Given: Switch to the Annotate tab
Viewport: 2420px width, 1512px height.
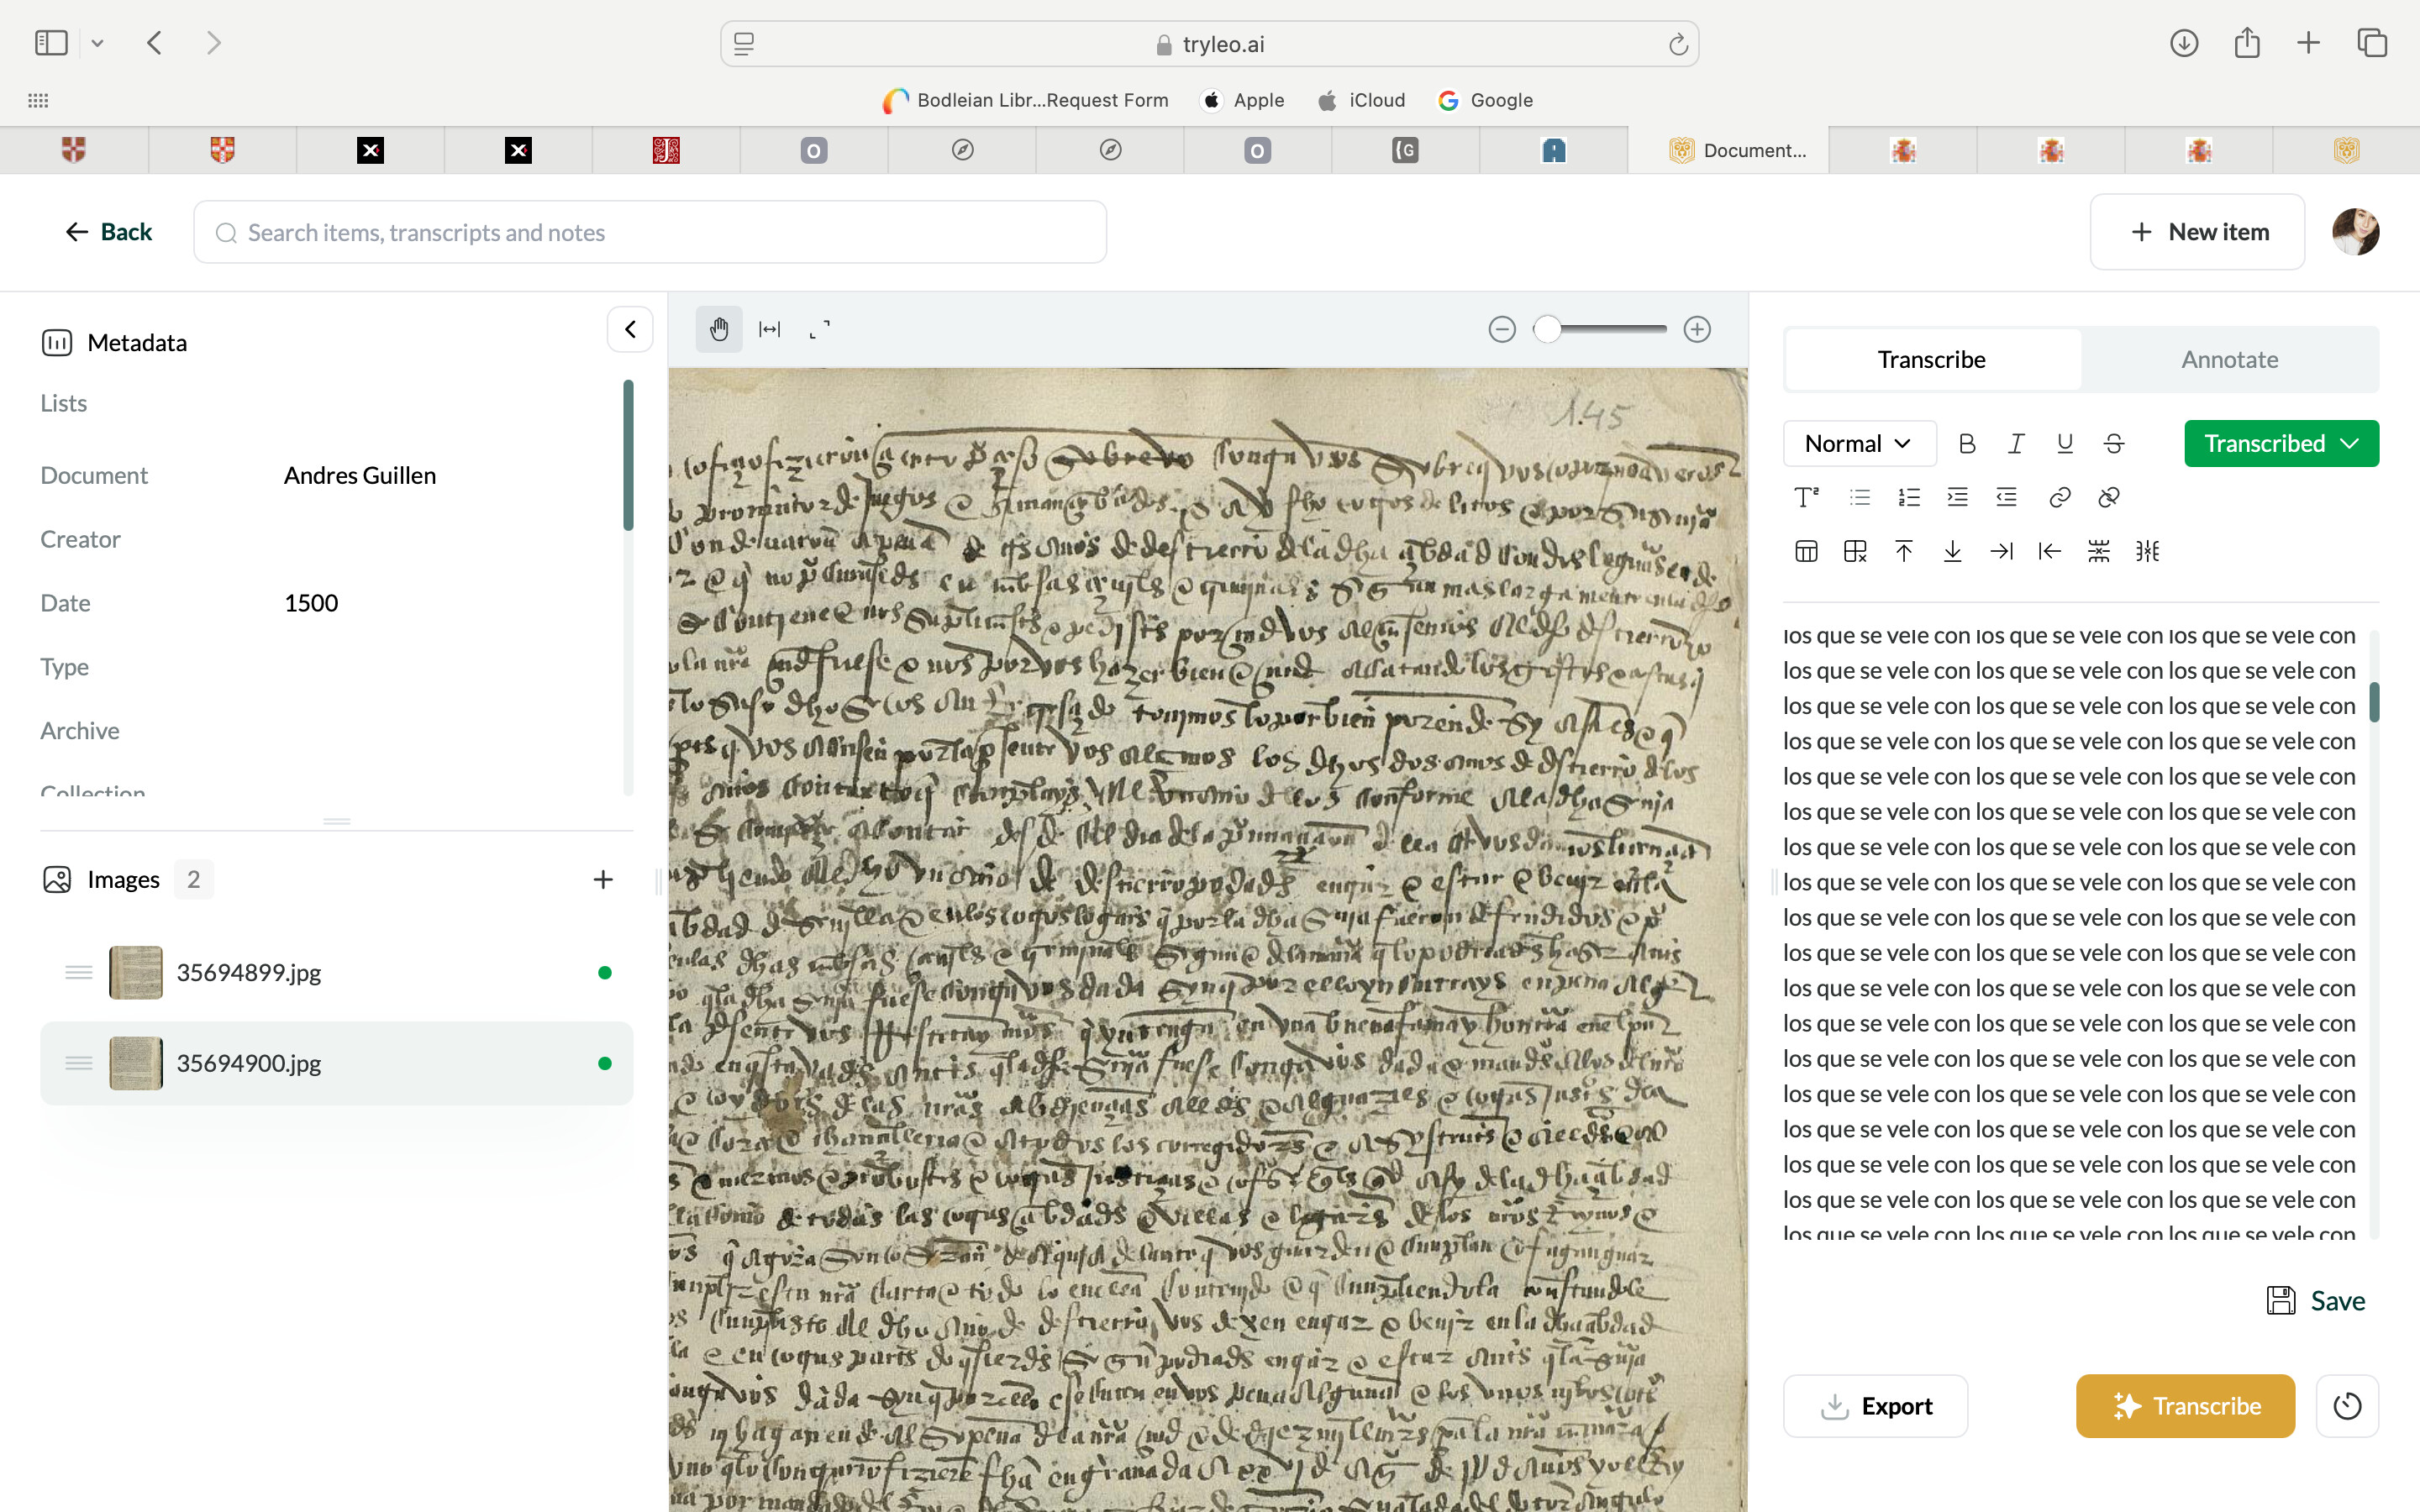Looking at the screenshot, I should (2229, 359).
